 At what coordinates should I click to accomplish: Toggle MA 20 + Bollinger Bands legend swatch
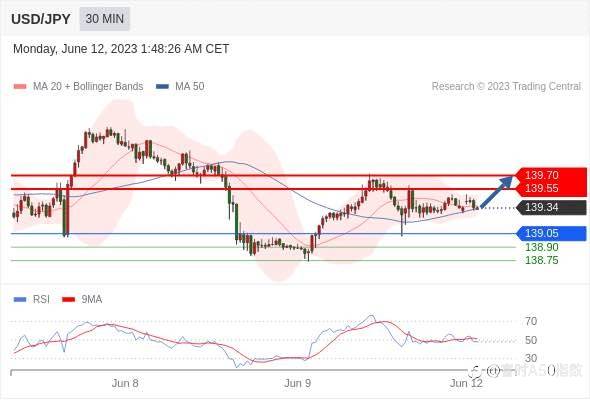[20, 87]
